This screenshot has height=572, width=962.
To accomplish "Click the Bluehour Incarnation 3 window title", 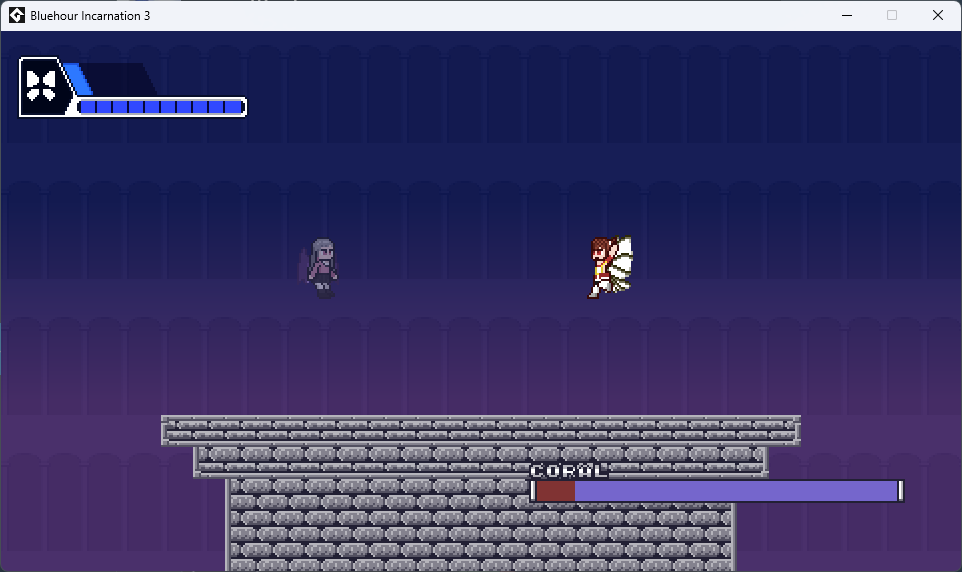I will 90,16.
